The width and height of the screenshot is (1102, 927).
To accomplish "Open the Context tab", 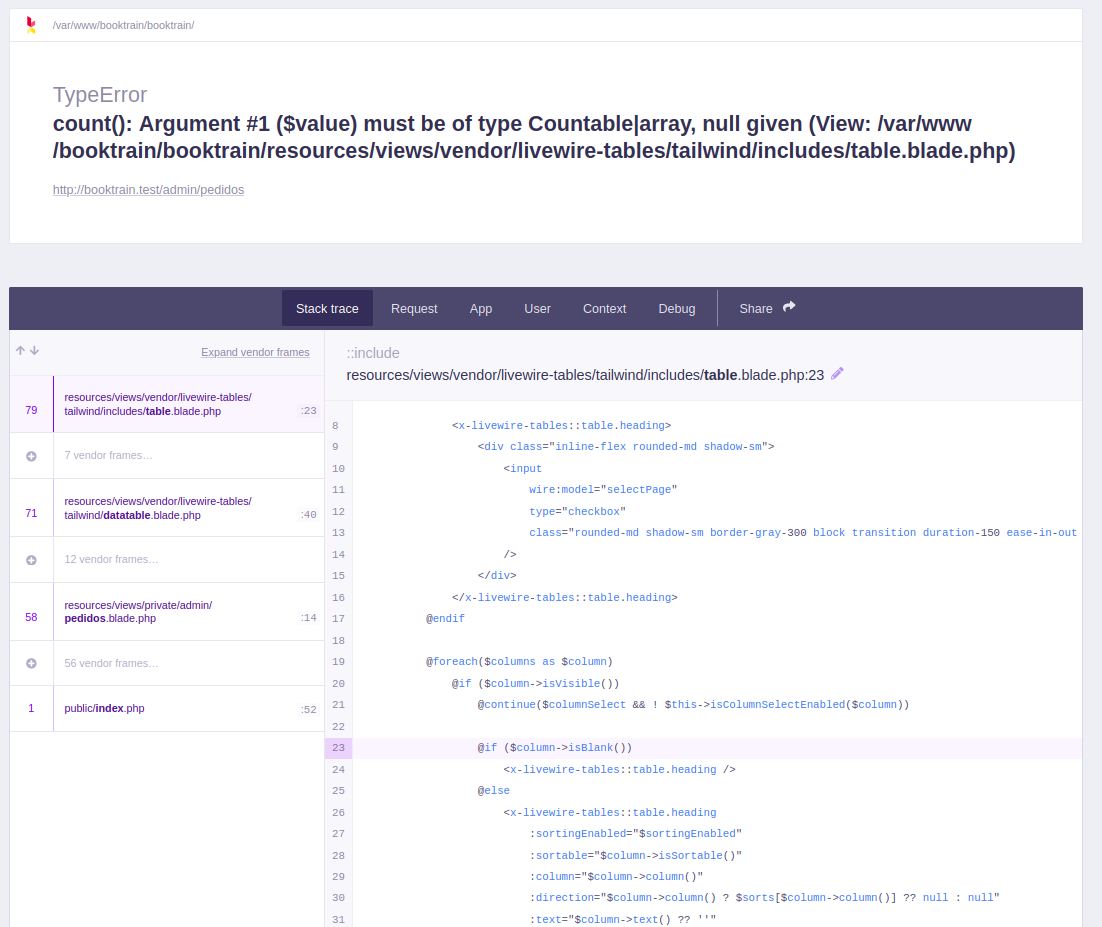I will [604, 309].
